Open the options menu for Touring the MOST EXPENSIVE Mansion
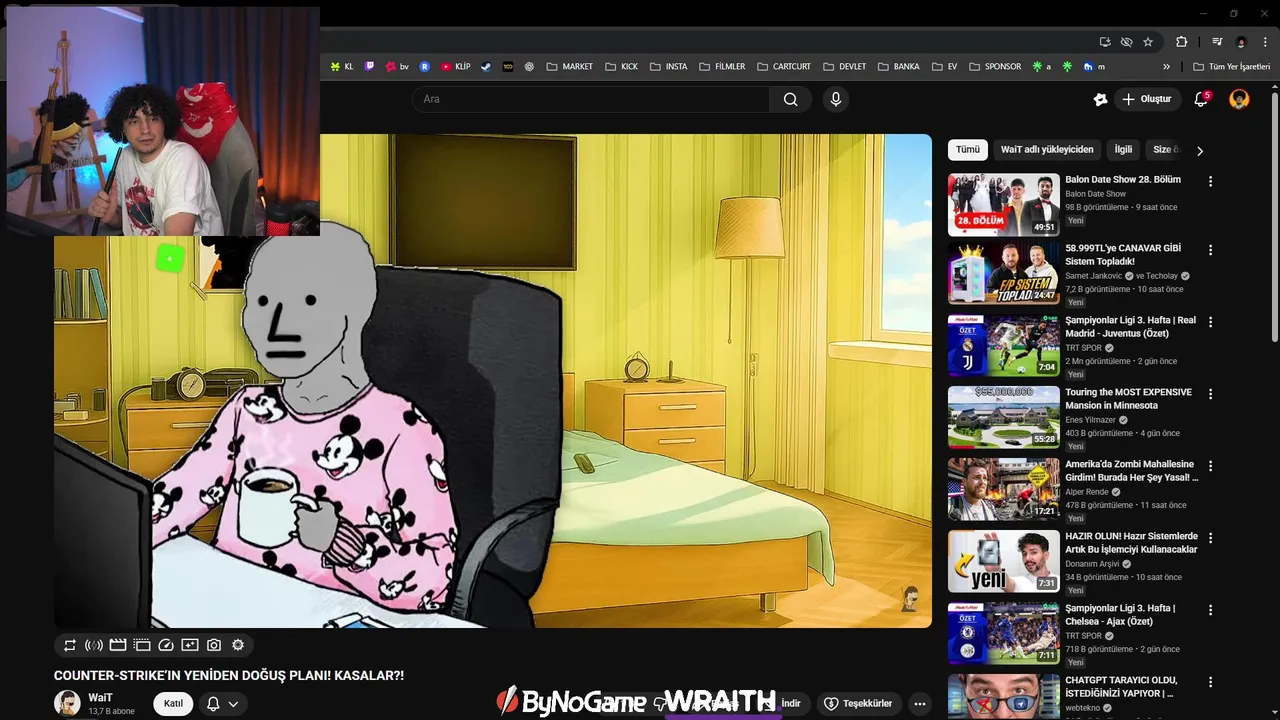The image size is (1280, 720). pyautogui.click(x=1210, y=394)
